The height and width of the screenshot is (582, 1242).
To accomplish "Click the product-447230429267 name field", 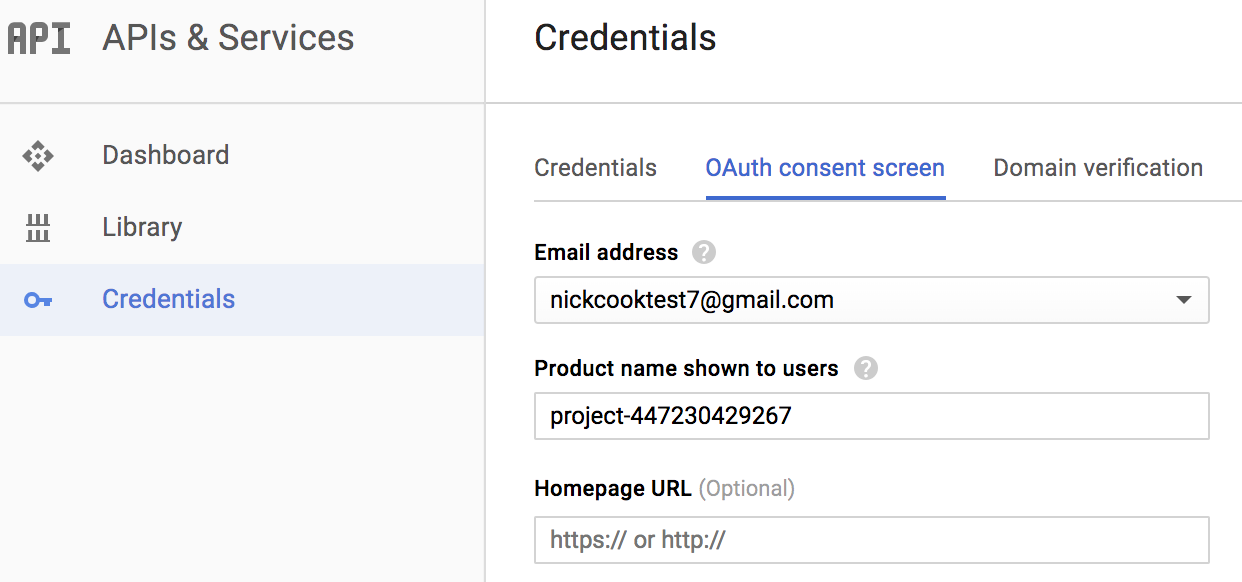I will point(870,416).
